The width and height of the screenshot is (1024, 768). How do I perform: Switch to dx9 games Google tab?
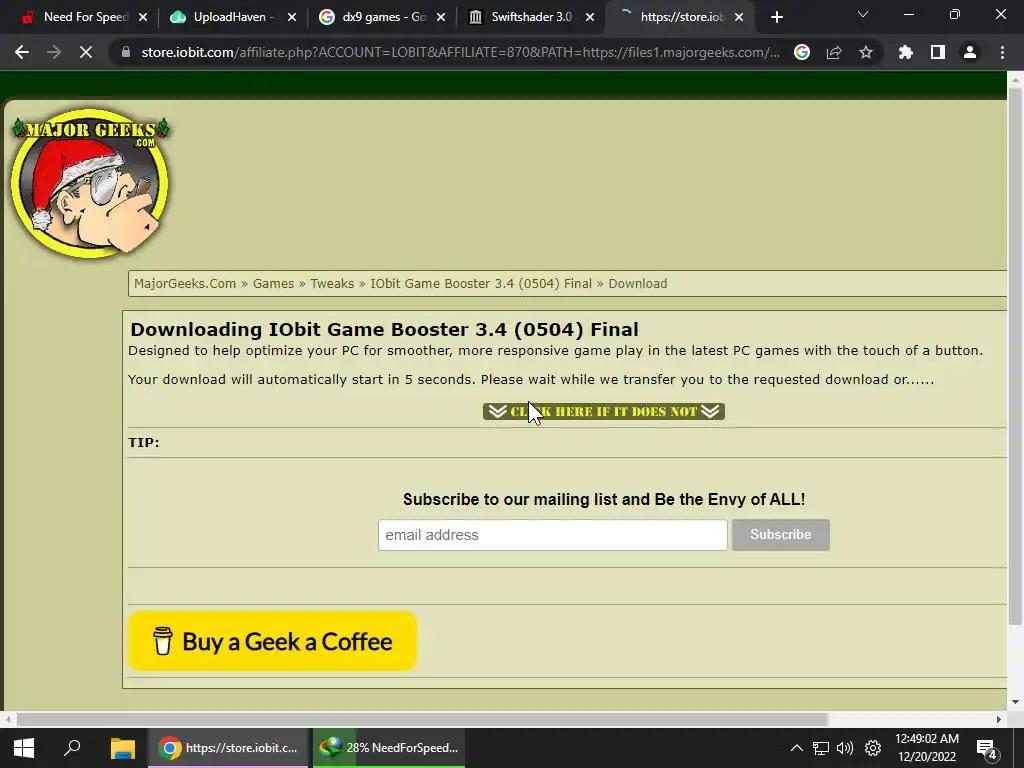(384, 17)
